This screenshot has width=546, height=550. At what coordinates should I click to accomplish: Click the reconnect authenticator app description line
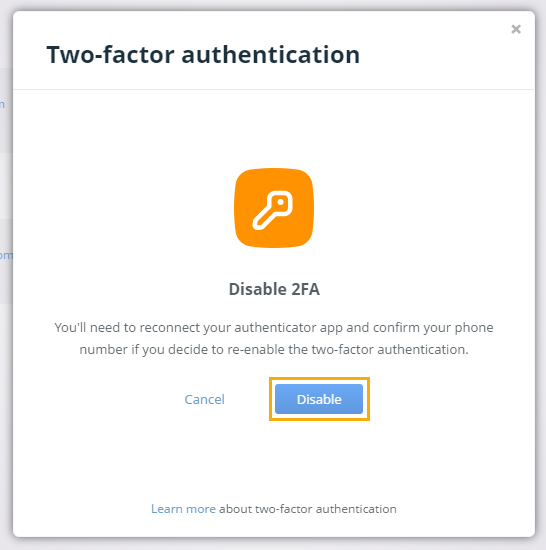click(274, 328)
